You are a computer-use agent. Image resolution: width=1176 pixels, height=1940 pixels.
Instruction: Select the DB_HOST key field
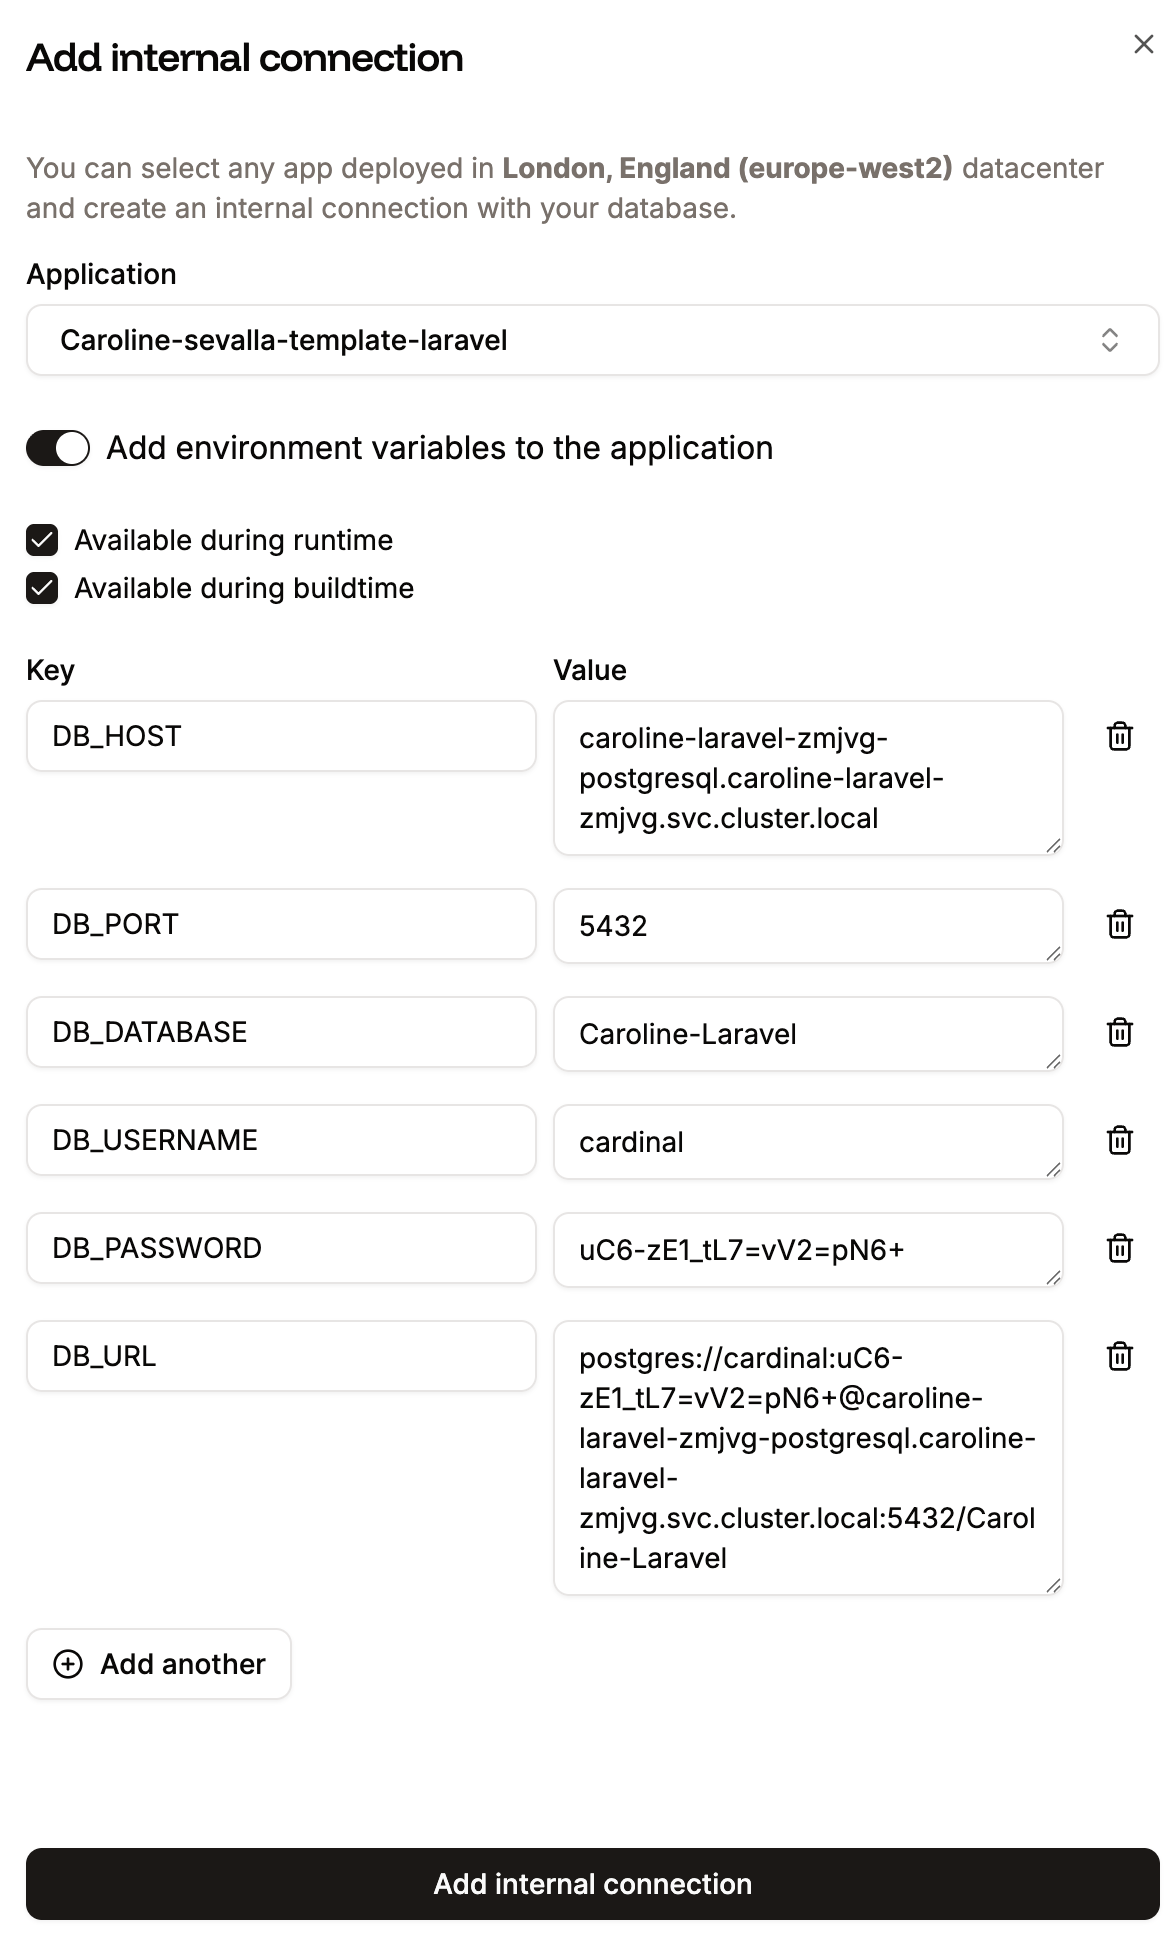[x=281, y=736]
